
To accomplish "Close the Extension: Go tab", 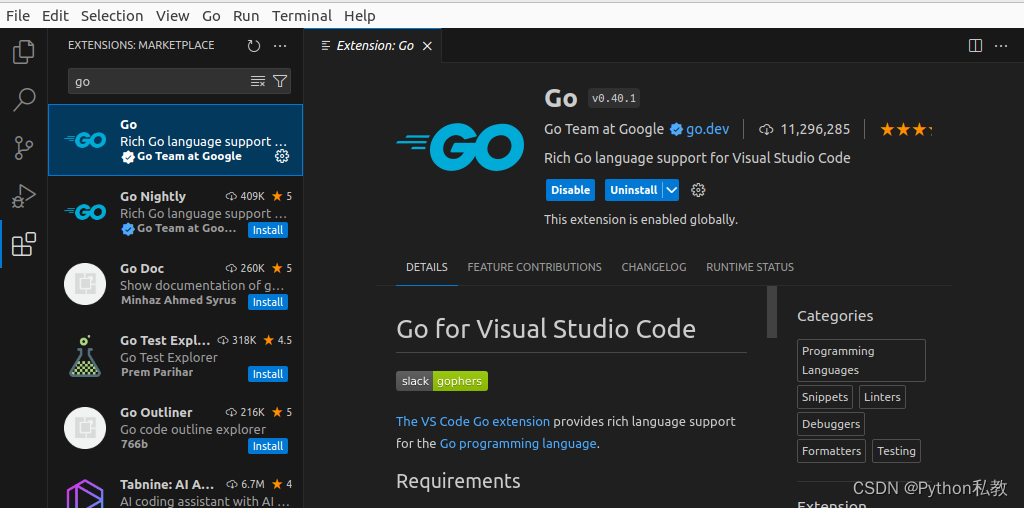I will click(x=427, y=46).
